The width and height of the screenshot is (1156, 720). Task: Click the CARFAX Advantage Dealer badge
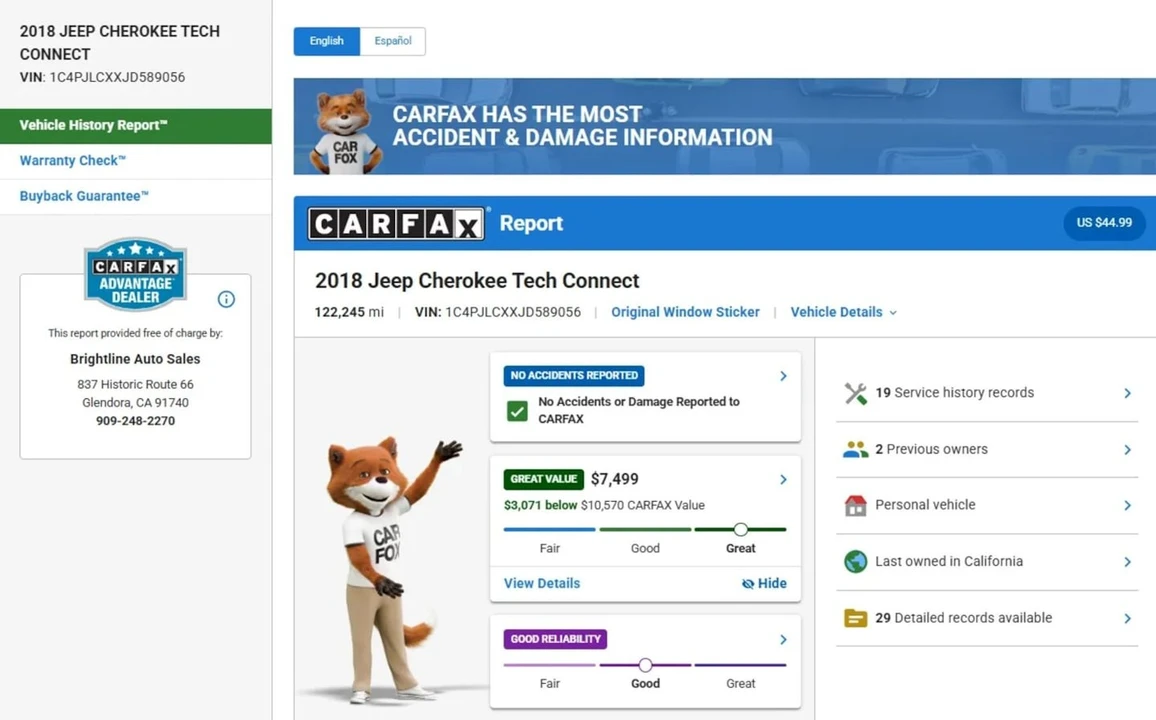click(x=135, y=274)
